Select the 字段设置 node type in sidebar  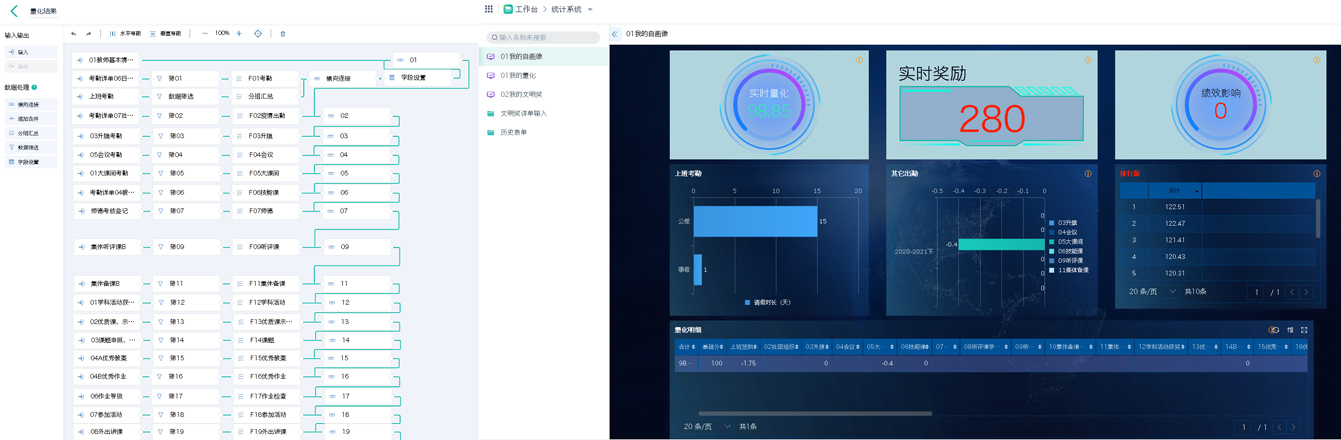click(31, 162)
